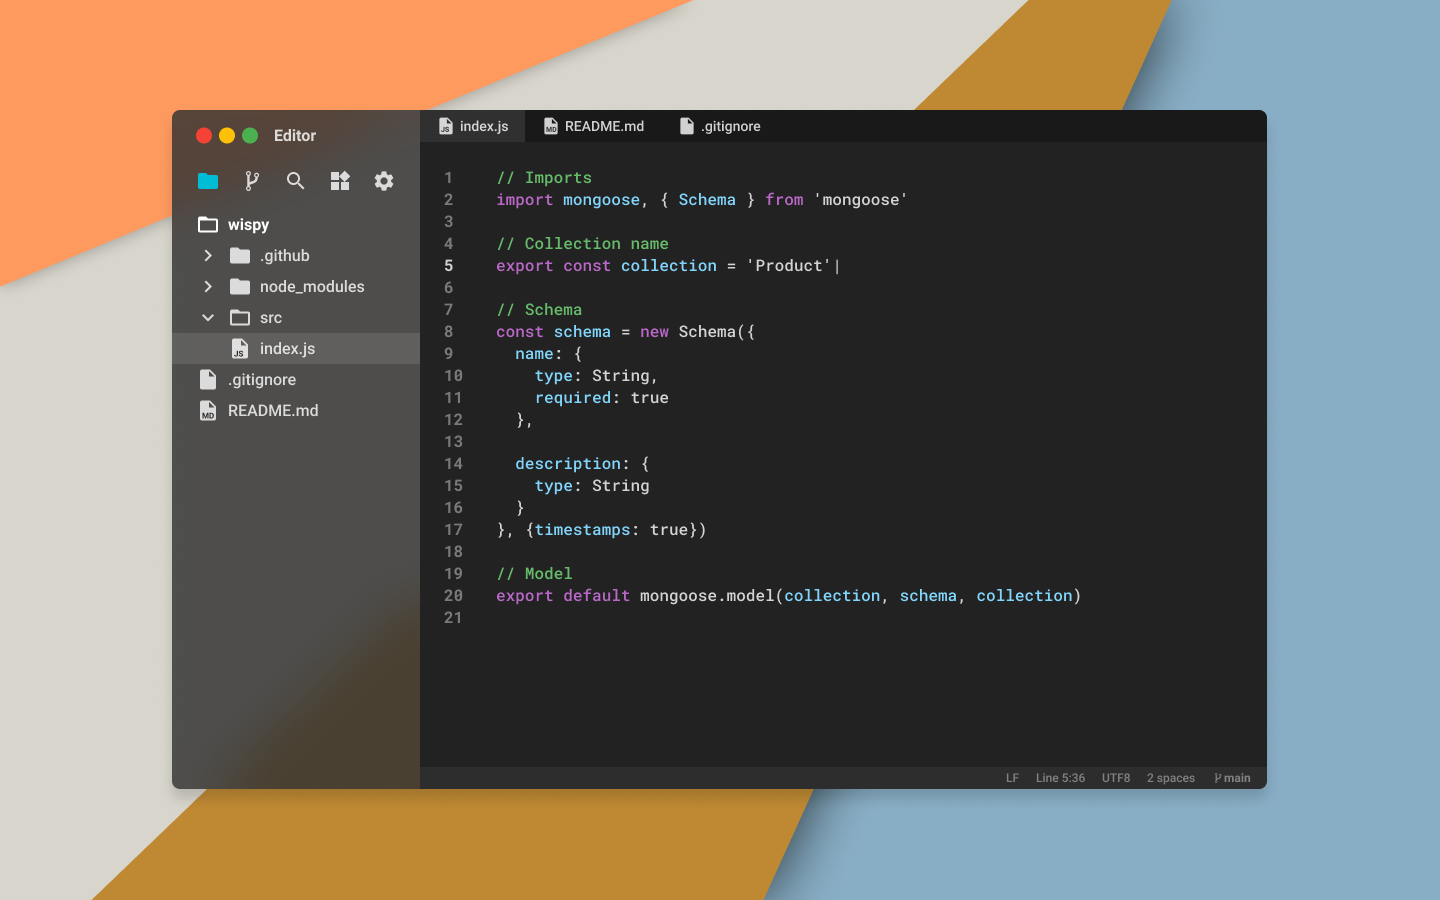This screenshot has height=900, width=1440.
Task: Select index.js in the file tree
Action: click(x=296, y=349)
